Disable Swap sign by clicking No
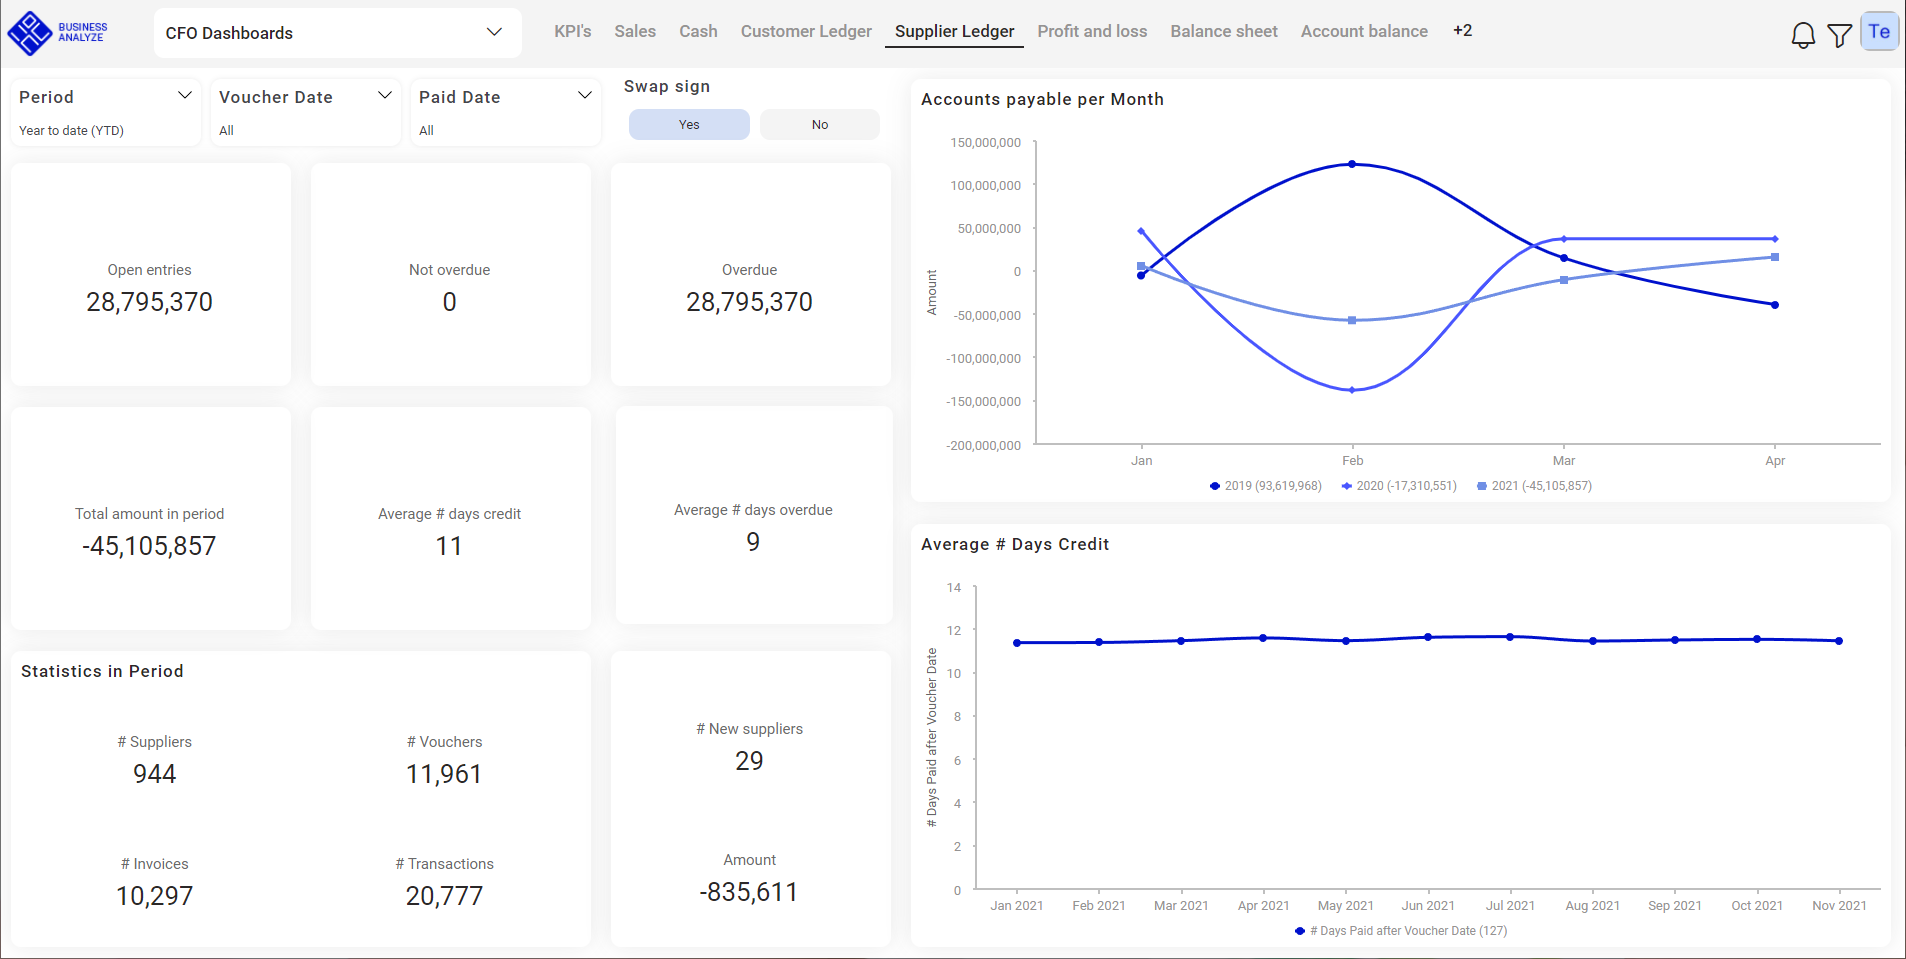This screenshot has width=1906, height=959. coord(819,124)
